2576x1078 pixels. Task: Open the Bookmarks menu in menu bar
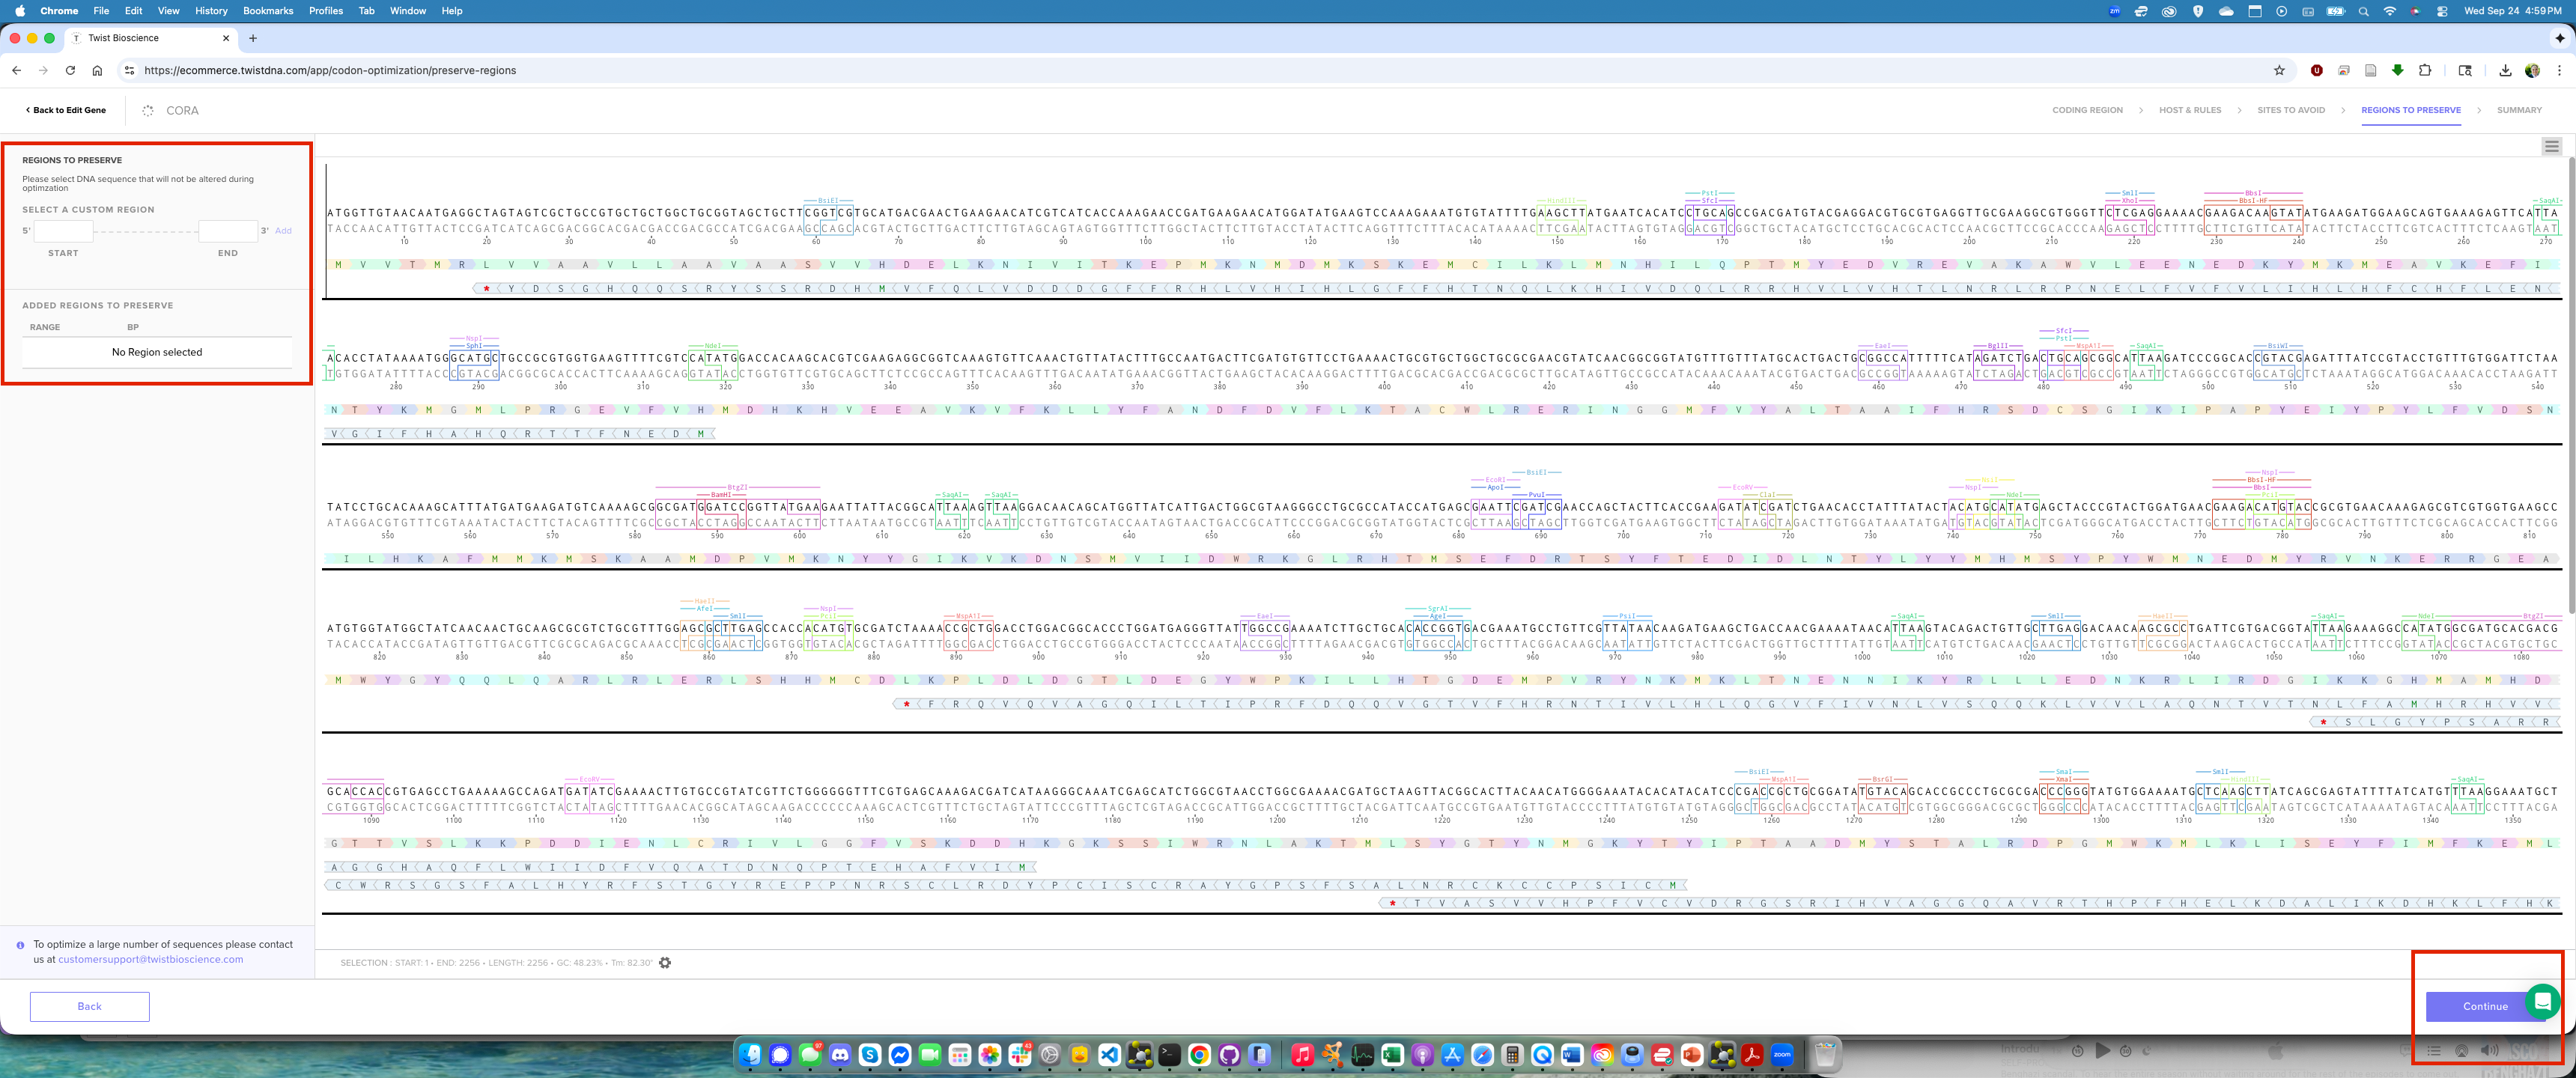pyautogui.click(x=268, y=11)
